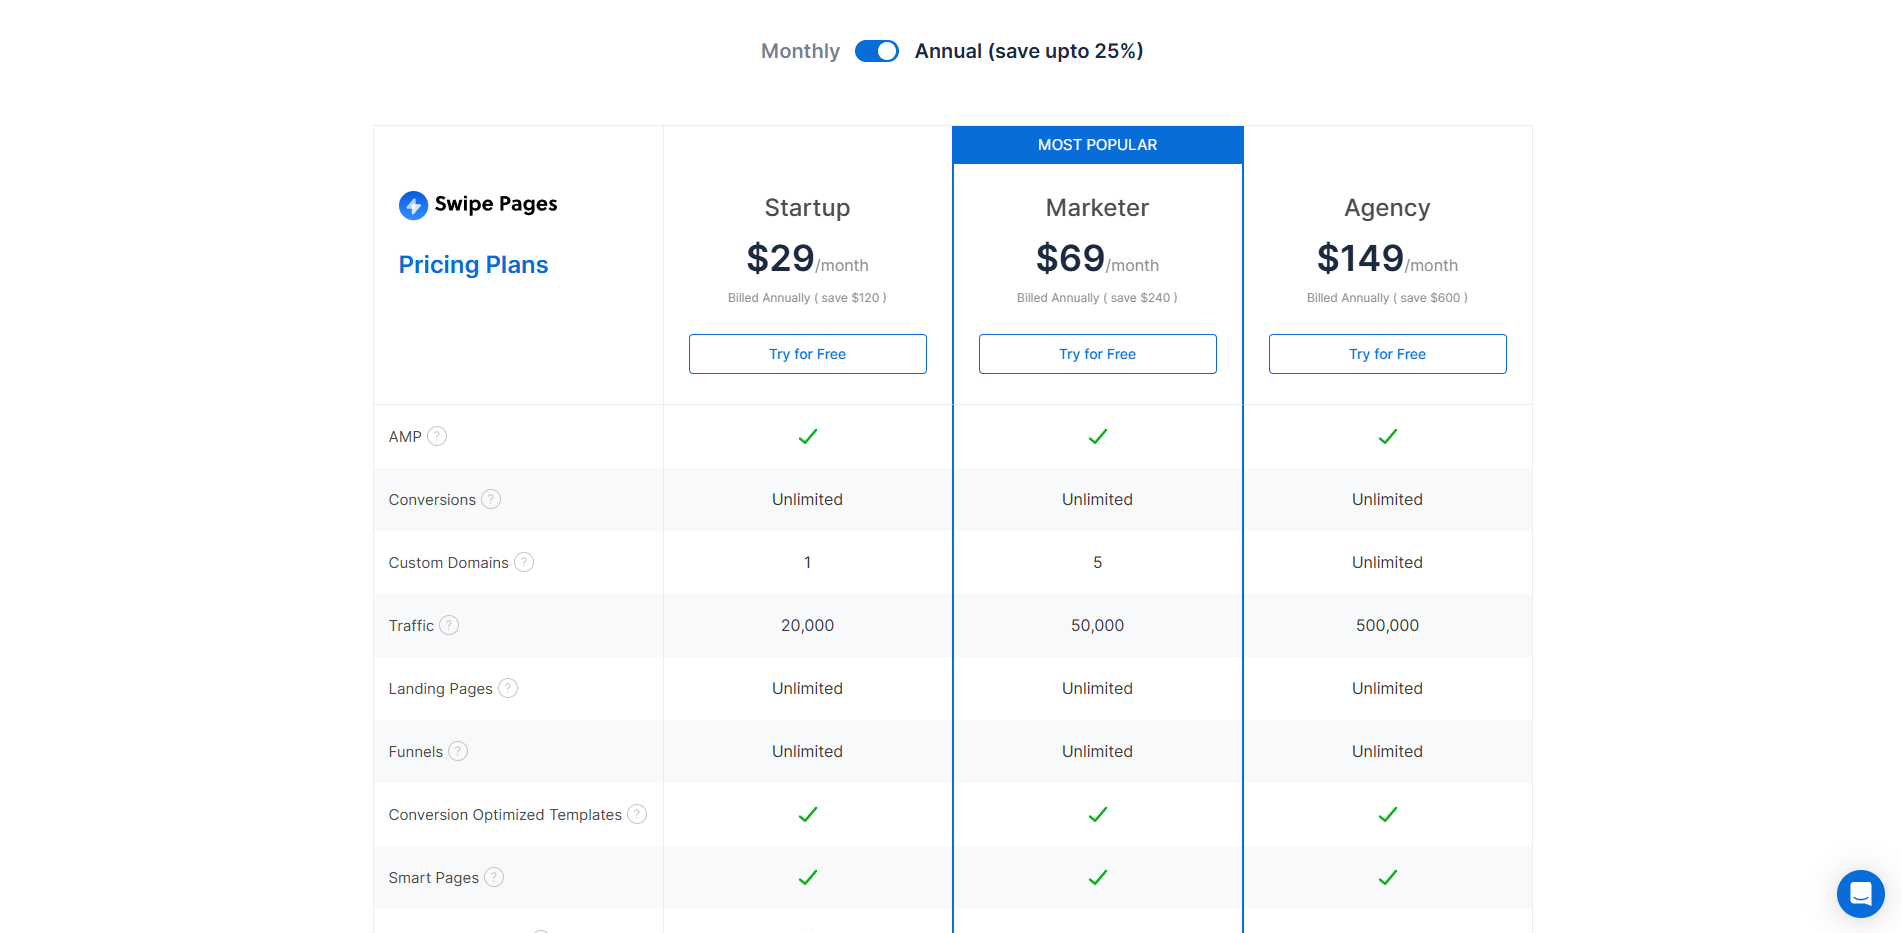
Task: Click 'Billed Annually ( save $240 )' text
Action: coord(1097,298)
